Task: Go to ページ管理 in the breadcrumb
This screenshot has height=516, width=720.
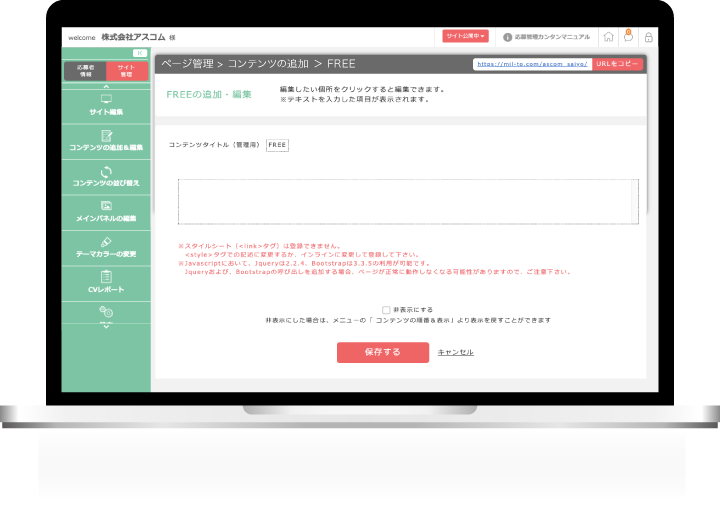Action: tap(187, 64)
